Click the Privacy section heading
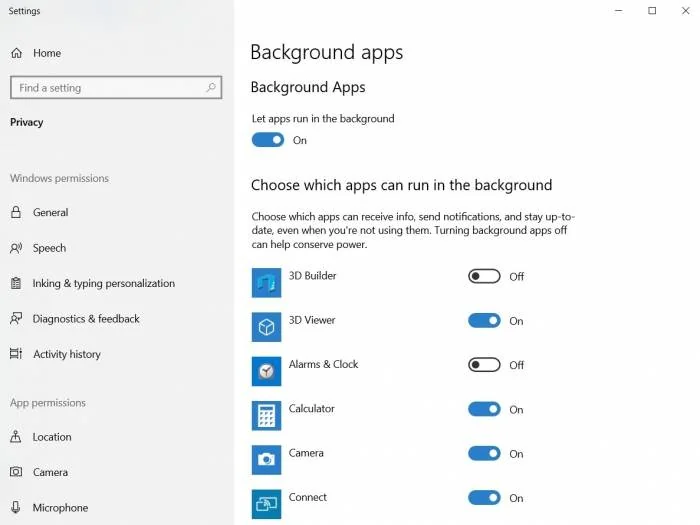This screenshot has height=525, width=700. point(26,122)
